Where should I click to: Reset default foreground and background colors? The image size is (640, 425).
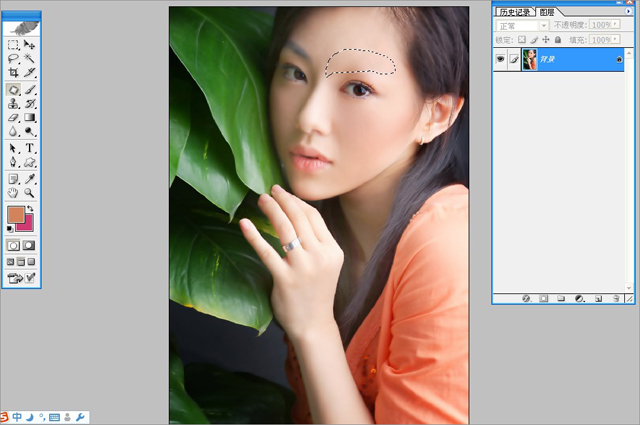coord(10,229)
